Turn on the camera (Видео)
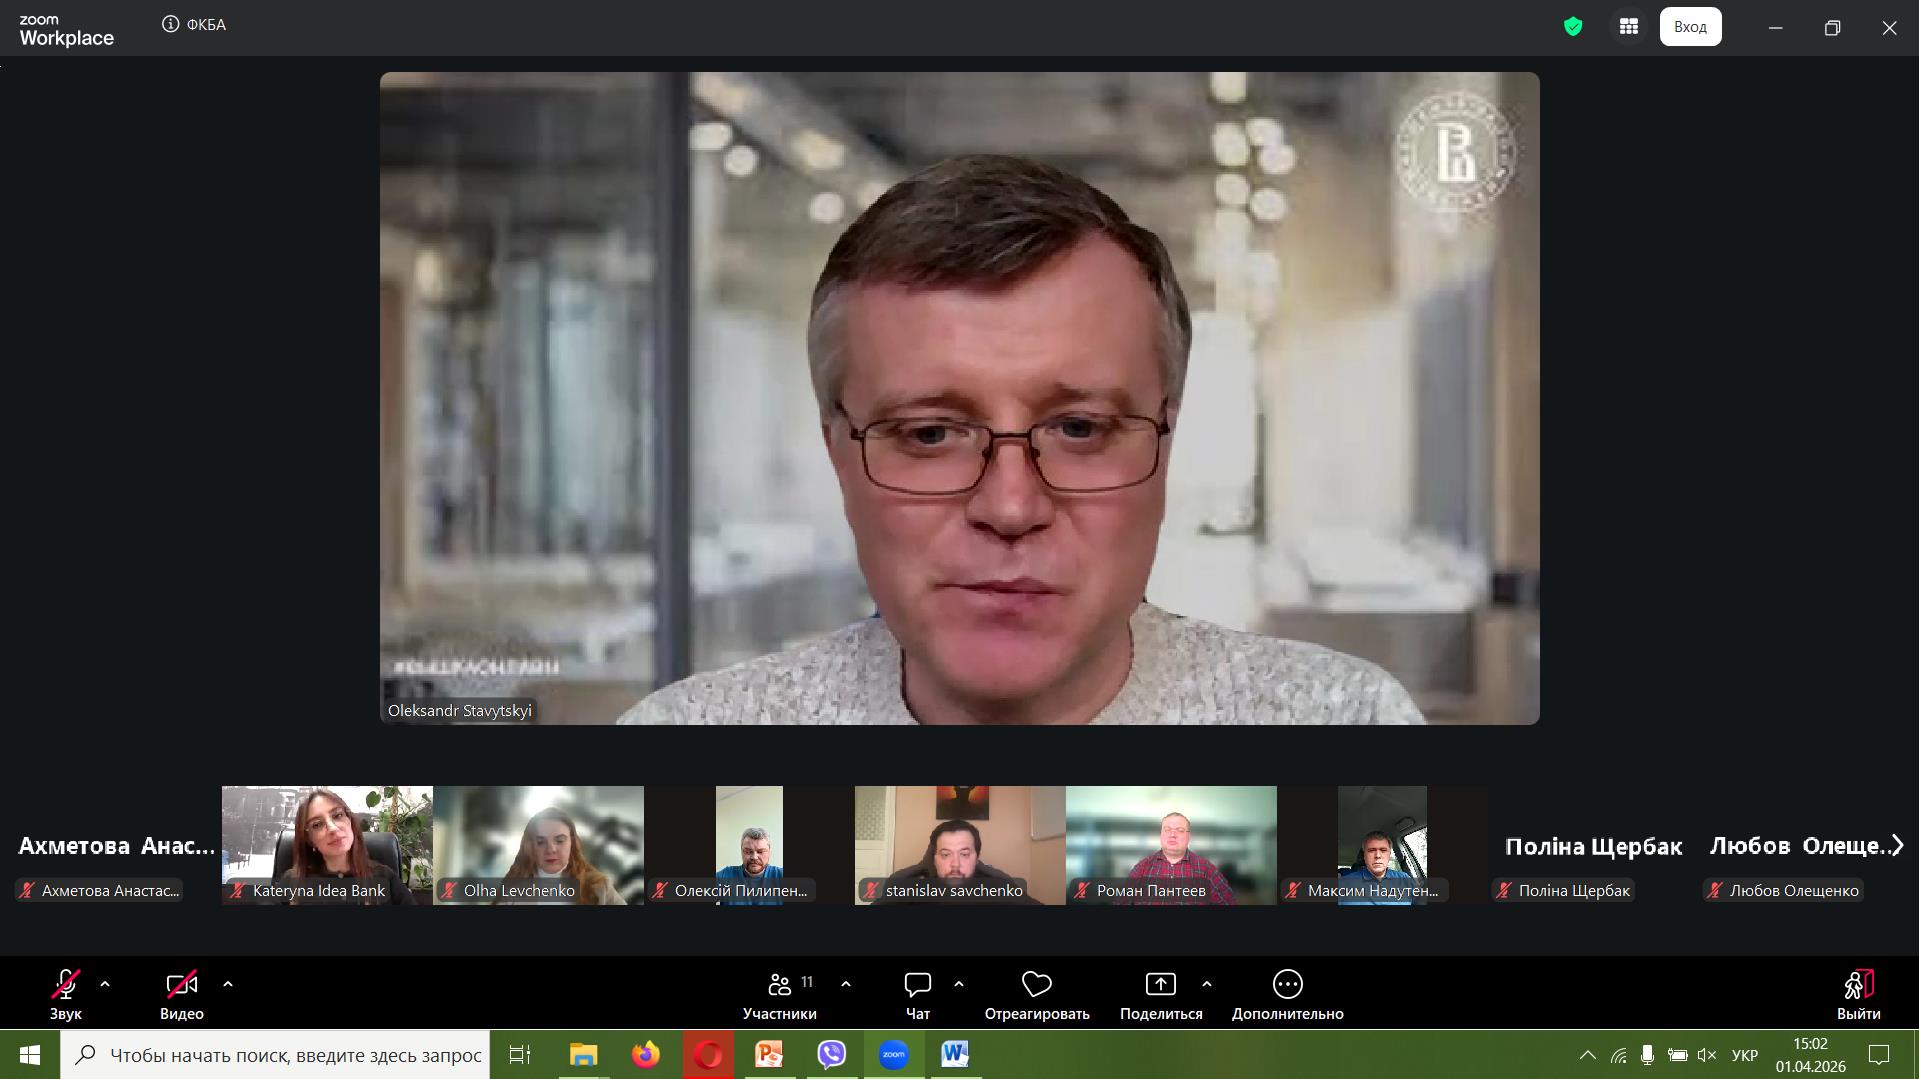 click(x=181, y=985)
